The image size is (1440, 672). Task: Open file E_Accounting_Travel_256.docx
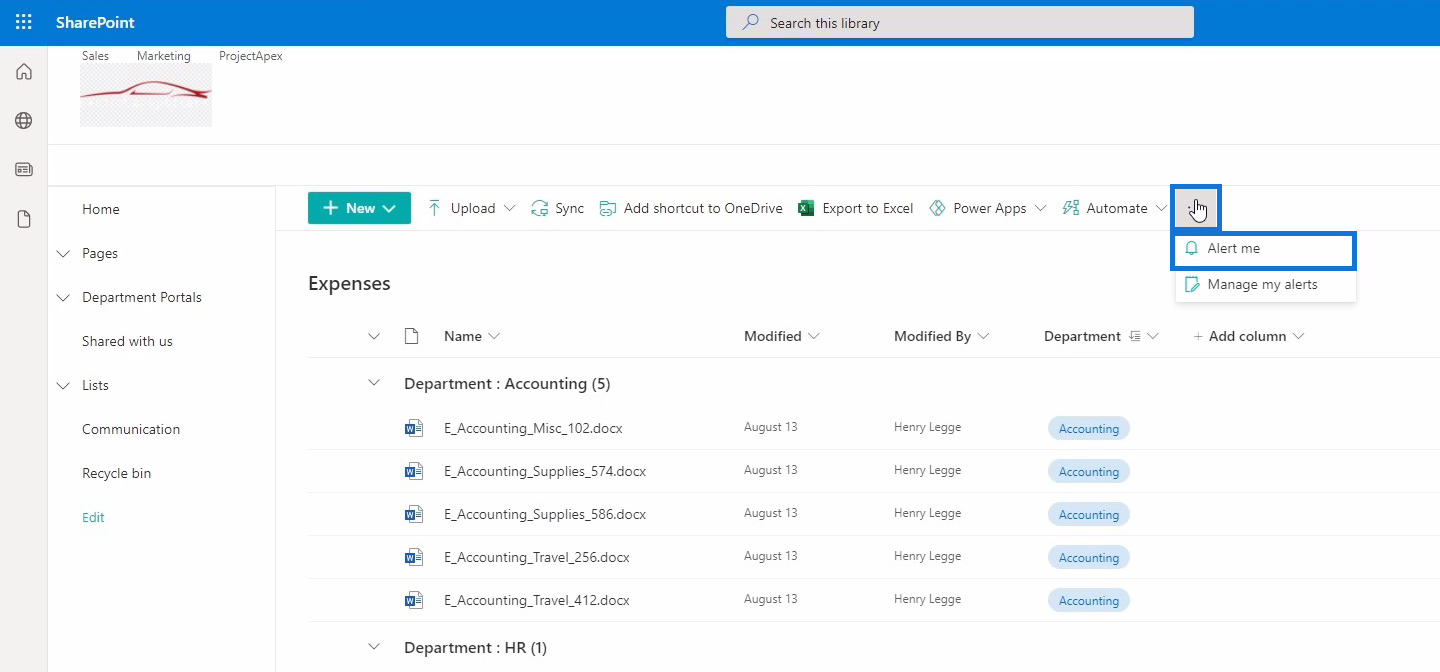click(x=537, y=557)
